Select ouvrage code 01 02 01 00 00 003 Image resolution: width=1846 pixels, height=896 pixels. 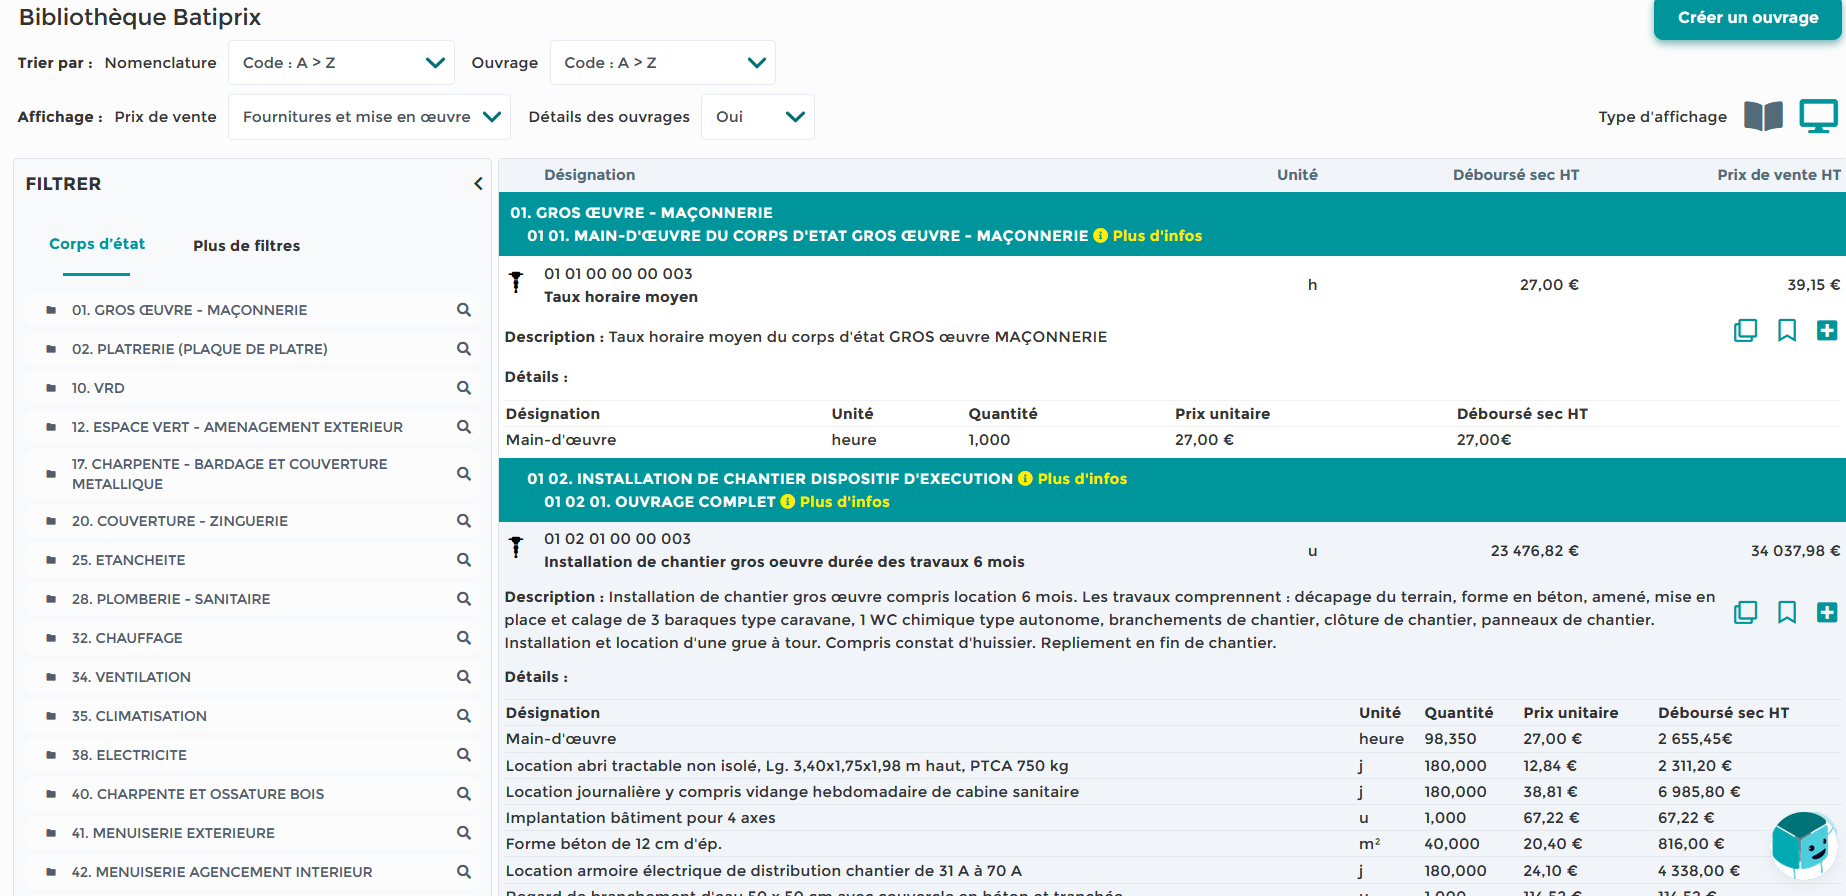tap(617, 539)
